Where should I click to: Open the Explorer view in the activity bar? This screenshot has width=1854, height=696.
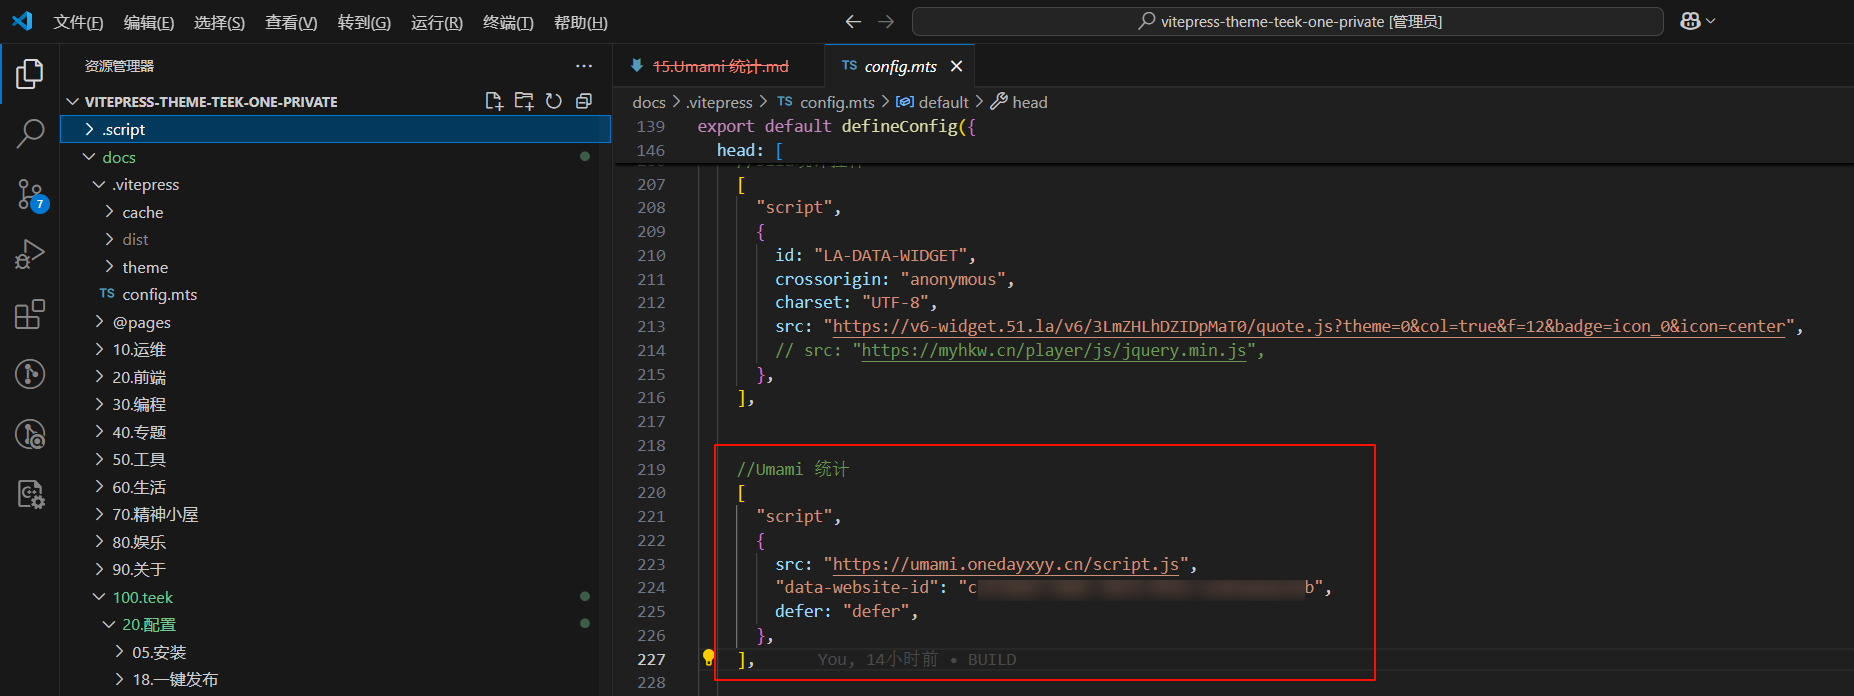(x=30, y=73)
